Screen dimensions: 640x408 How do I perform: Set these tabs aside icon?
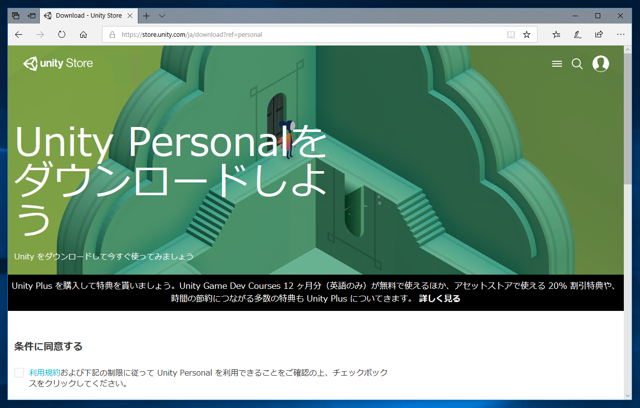coord(31,16)
